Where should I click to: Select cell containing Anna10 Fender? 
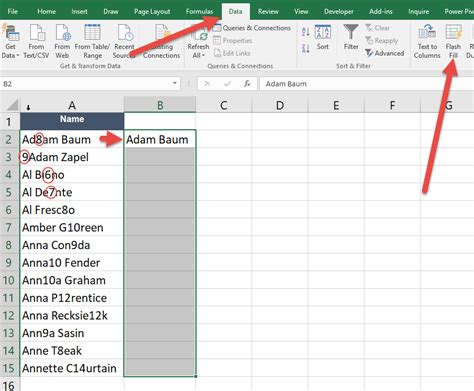72,263
